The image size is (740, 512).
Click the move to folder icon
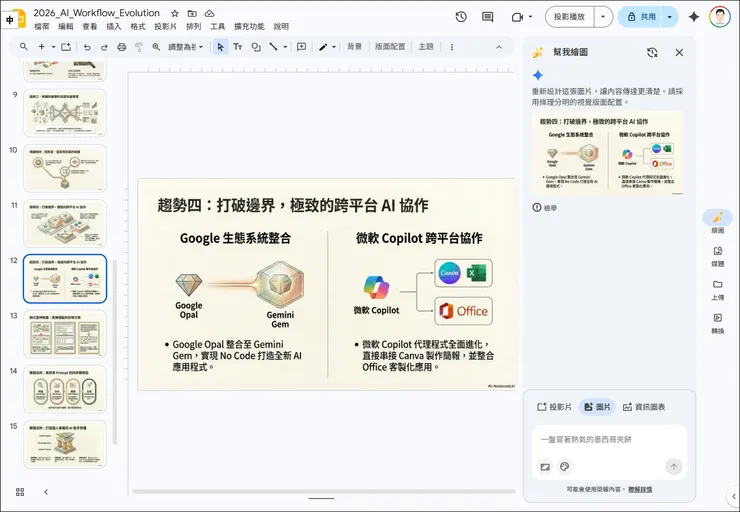tap(192, 13)
